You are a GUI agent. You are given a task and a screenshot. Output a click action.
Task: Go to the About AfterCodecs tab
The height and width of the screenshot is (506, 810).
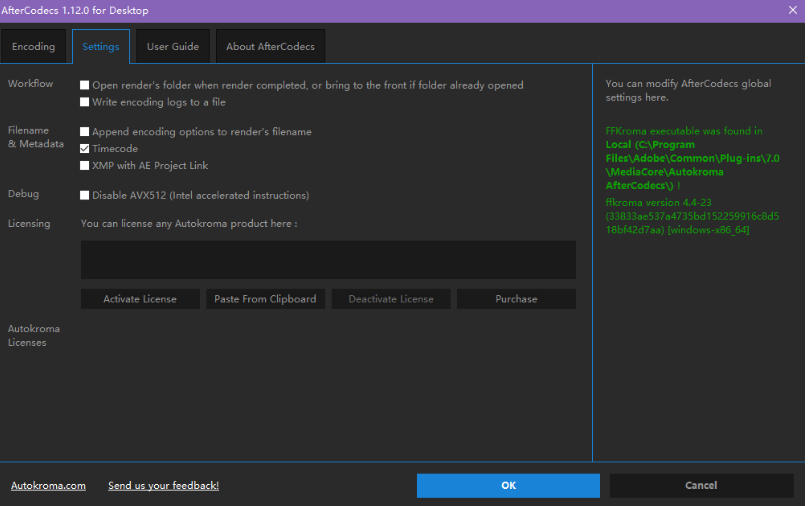(x=270, y=47)
